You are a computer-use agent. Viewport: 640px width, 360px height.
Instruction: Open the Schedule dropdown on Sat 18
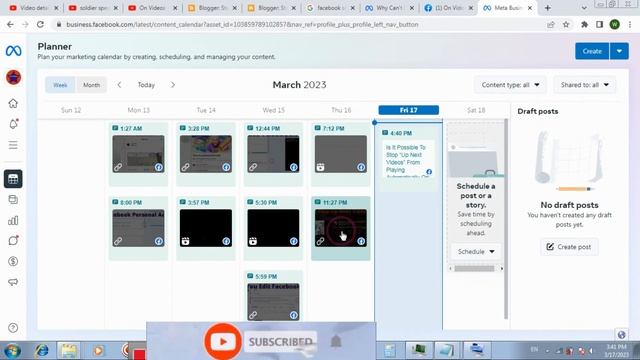pos(476,251)
